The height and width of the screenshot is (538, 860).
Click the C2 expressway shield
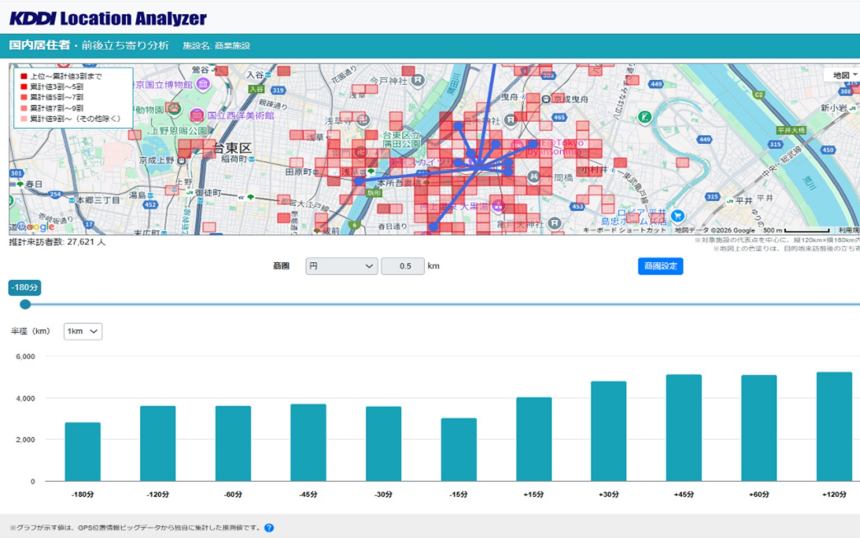point(759,95)
